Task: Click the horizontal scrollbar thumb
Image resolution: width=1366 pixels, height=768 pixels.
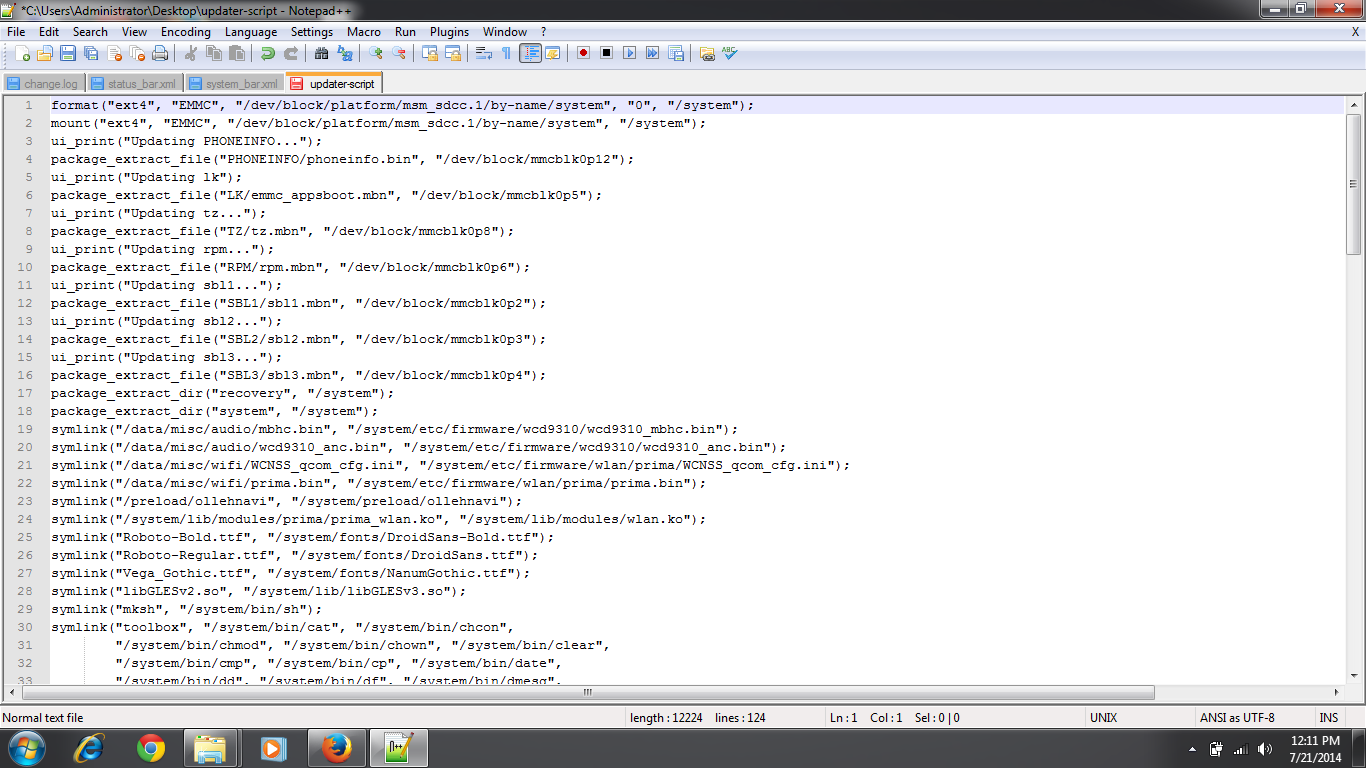Action: click(588, 692)
